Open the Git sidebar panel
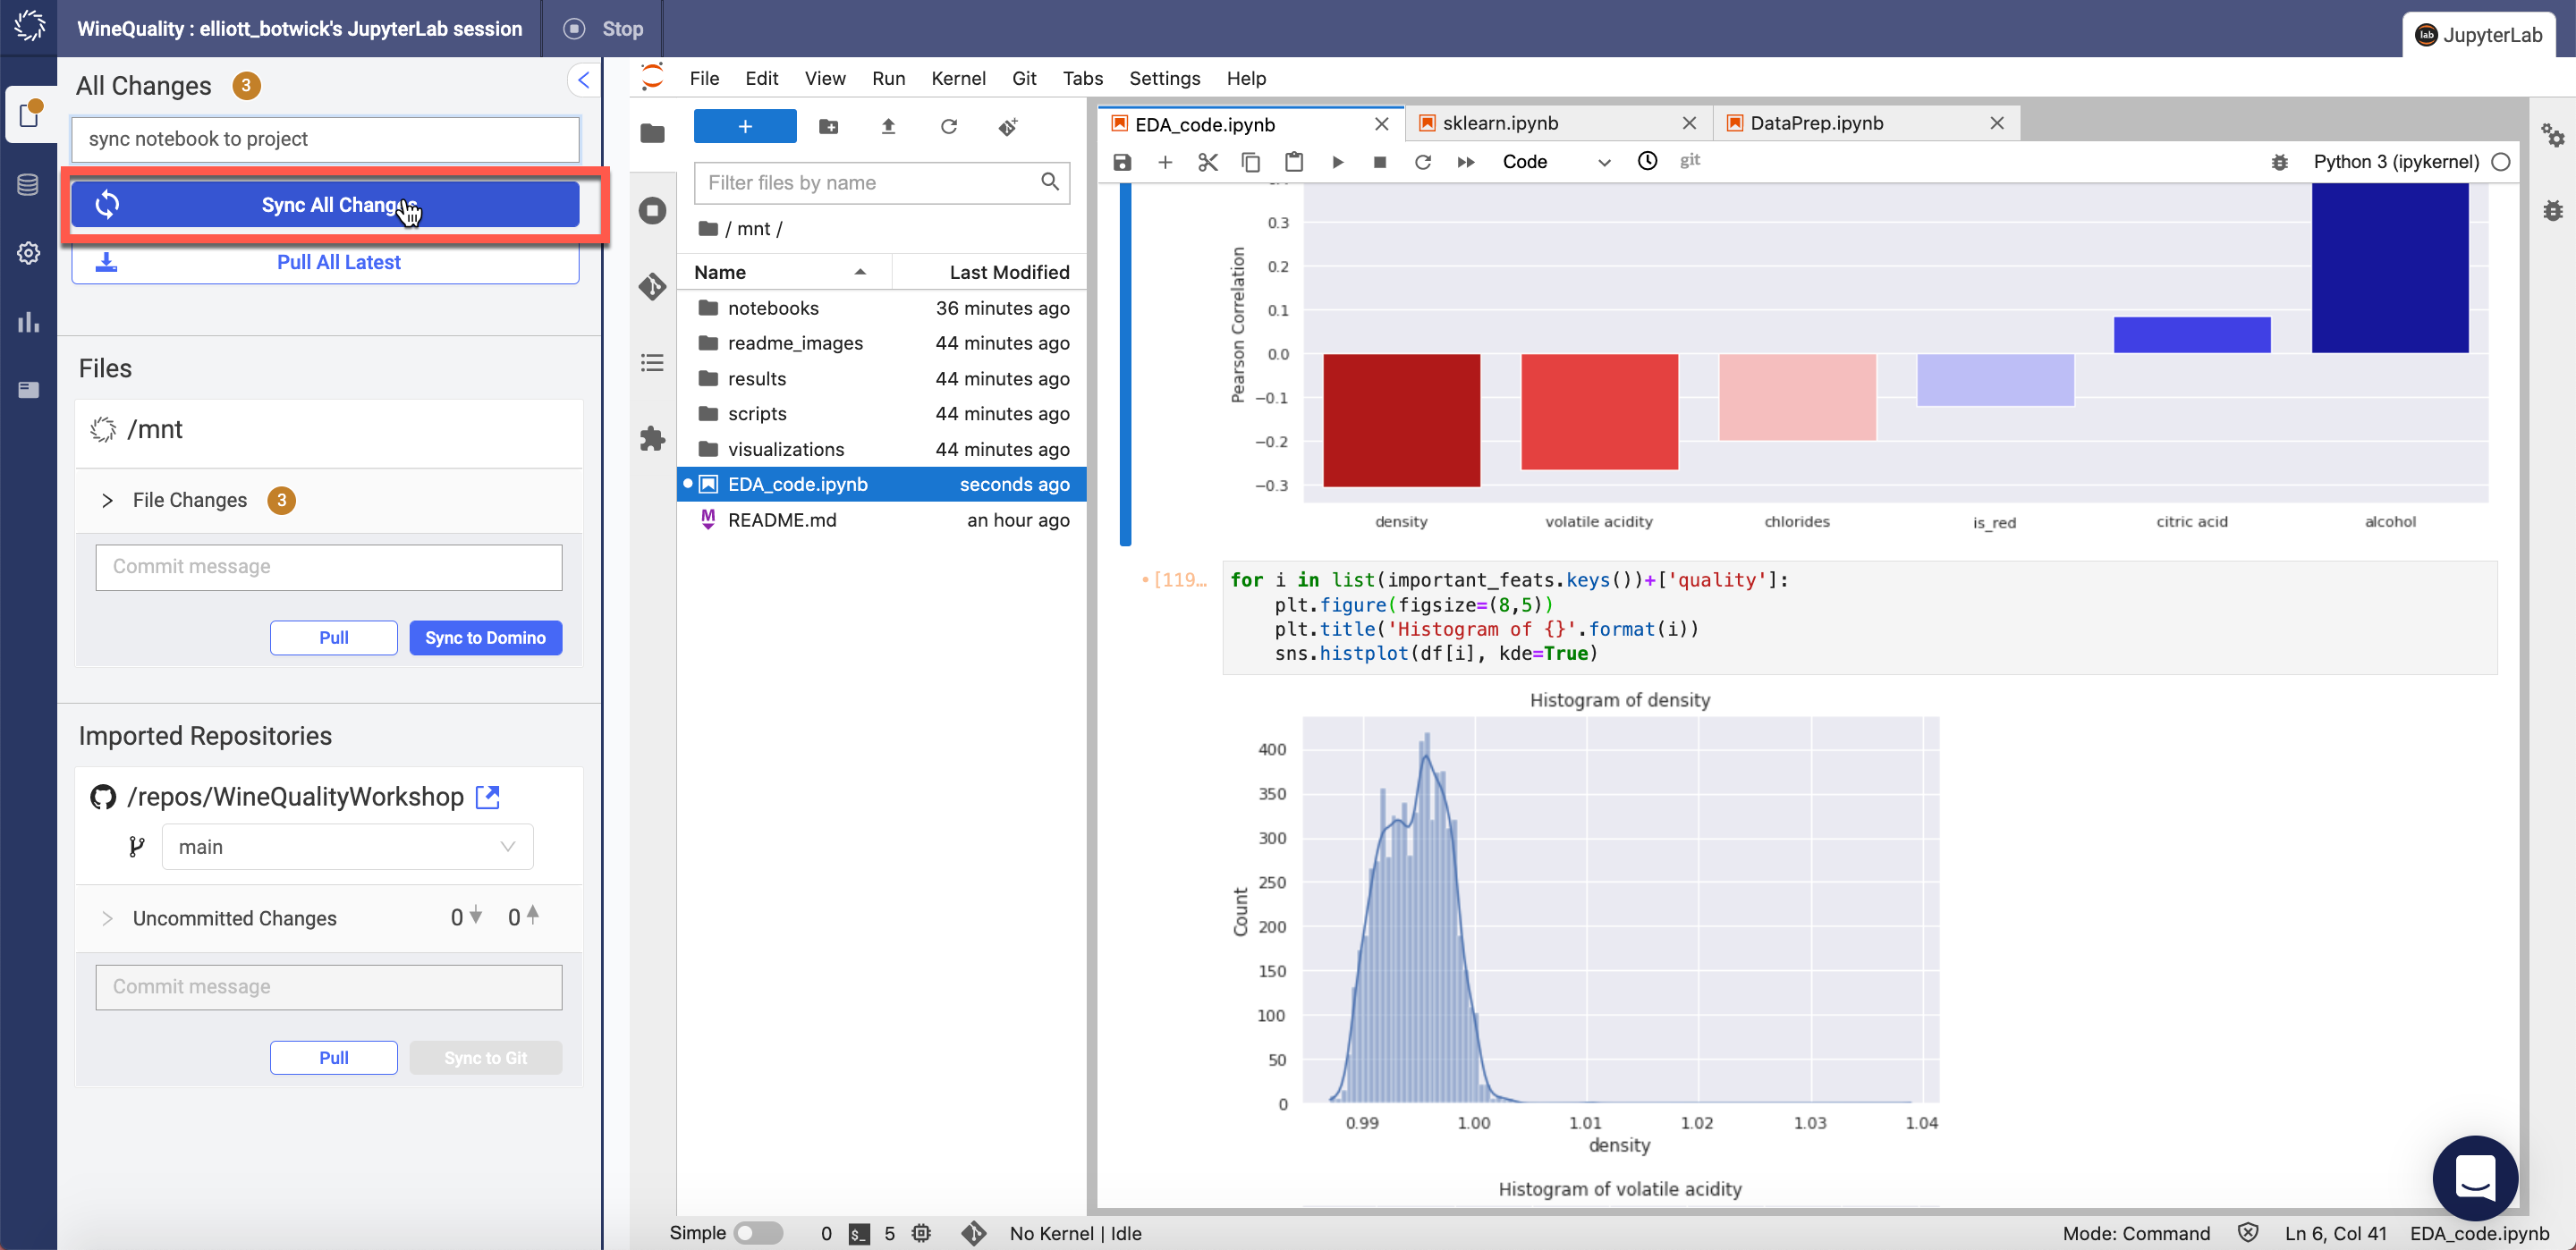Viewport: 2576px width, 1250px height. click(653, 287)
